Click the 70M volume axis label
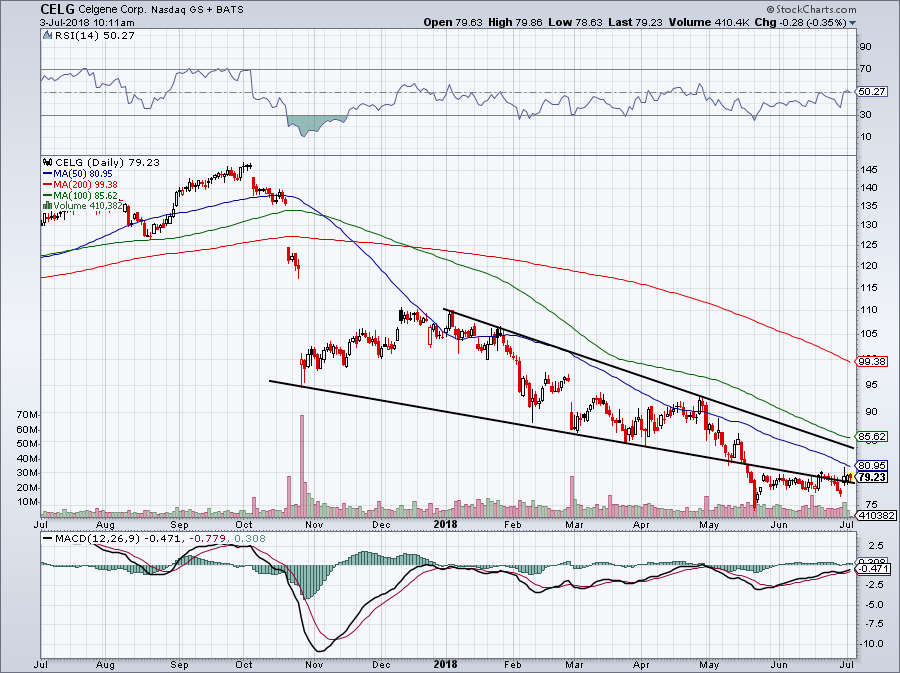 pos(28,414)
